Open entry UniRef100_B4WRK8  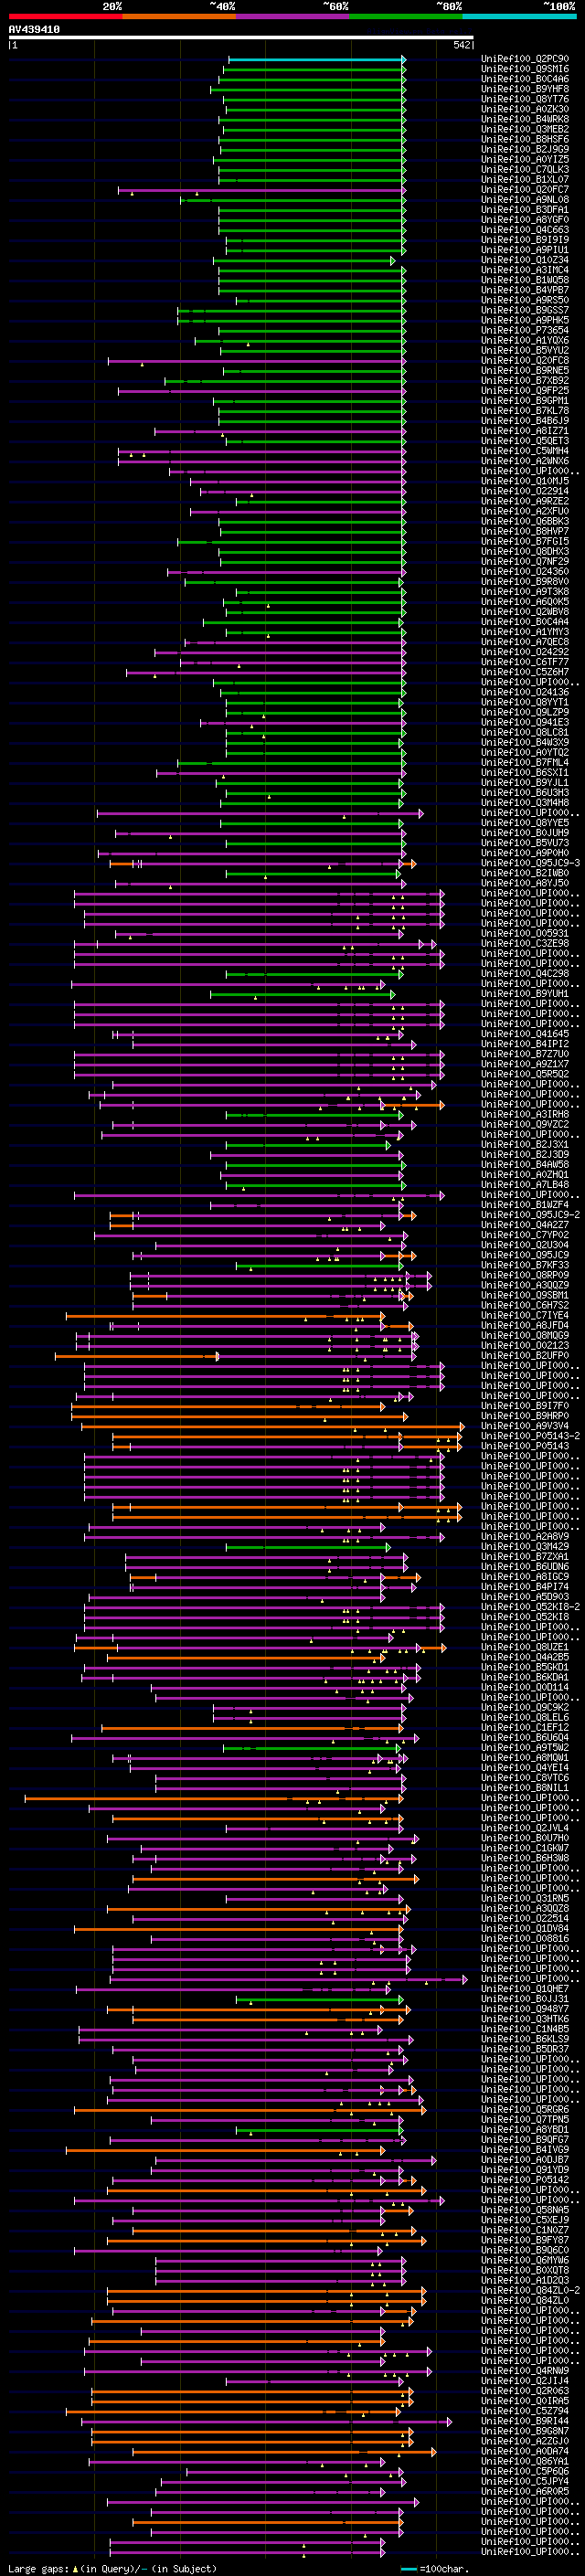coord(525,119)
